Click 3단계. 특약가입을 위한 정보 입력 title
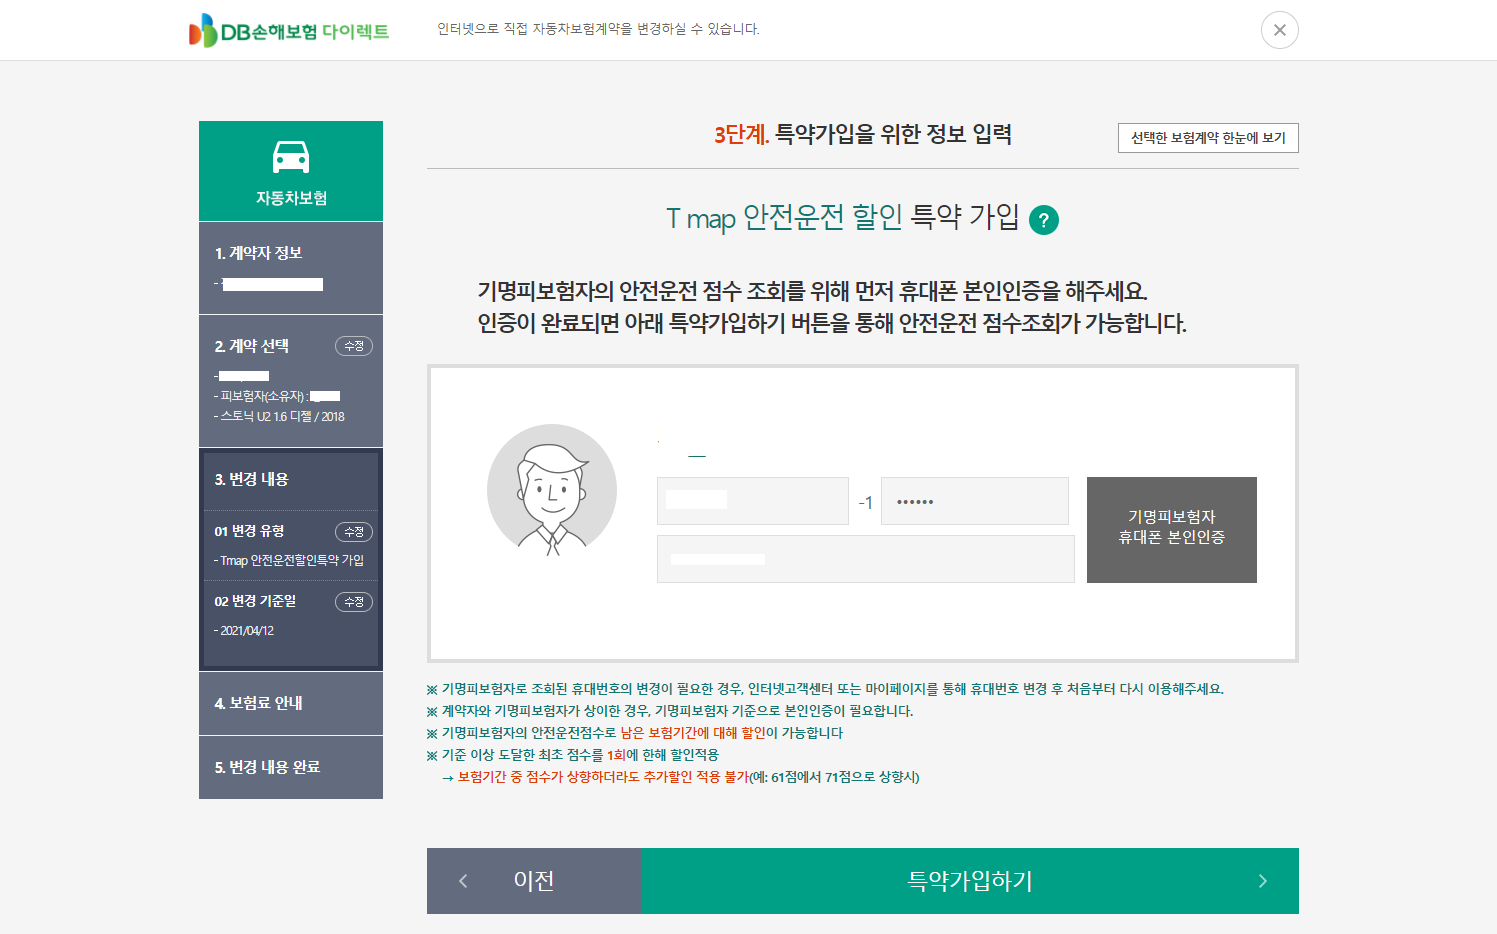Viewport: 1497px width, 934px height. pyautogui.click(x=863, y=135)
